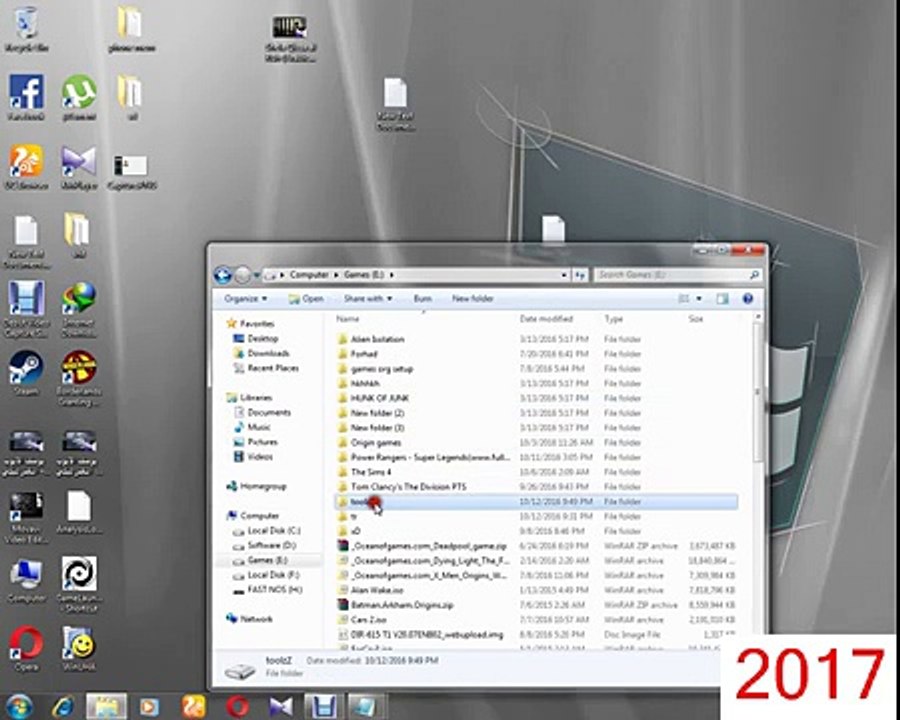900x720 pixels.
Task: Open the recent locations dropdown beside Forward
Action: 257,276
